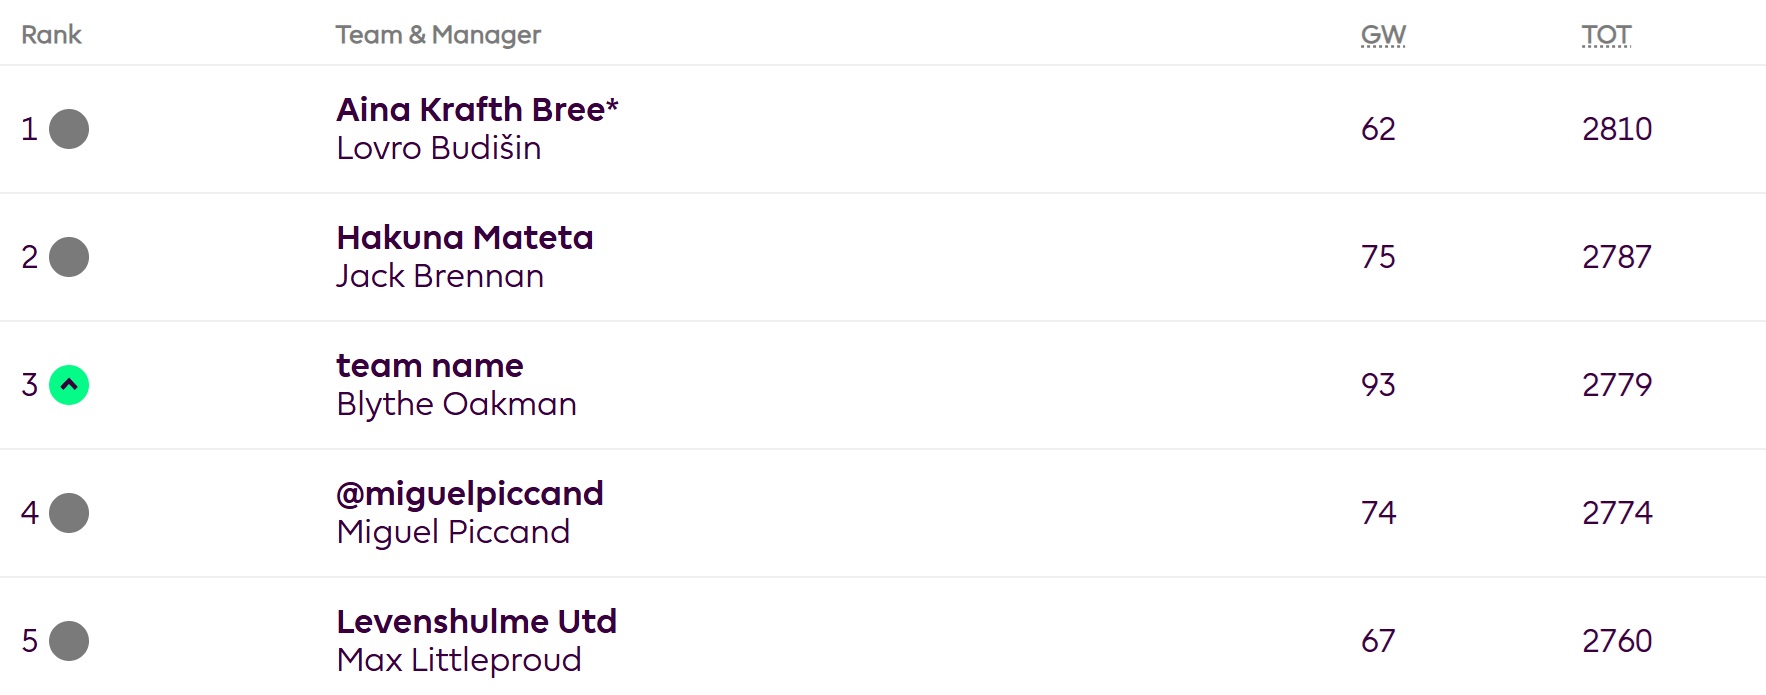Viewport: 1766px width, 695px height.
Task: Open team page for Hakuna Mateta
Action: (x=464, y=238)
